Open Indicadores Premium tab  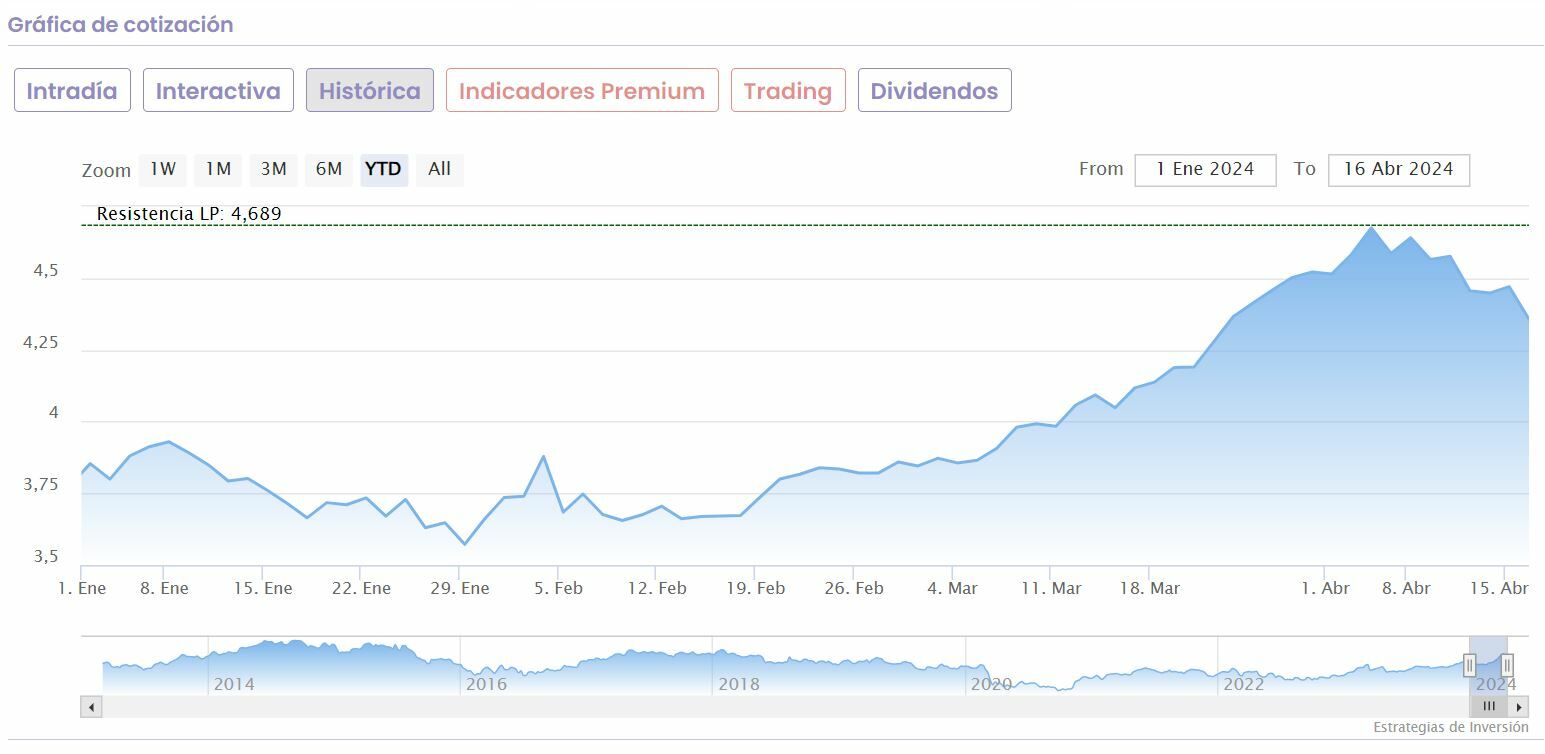point(582,91)
